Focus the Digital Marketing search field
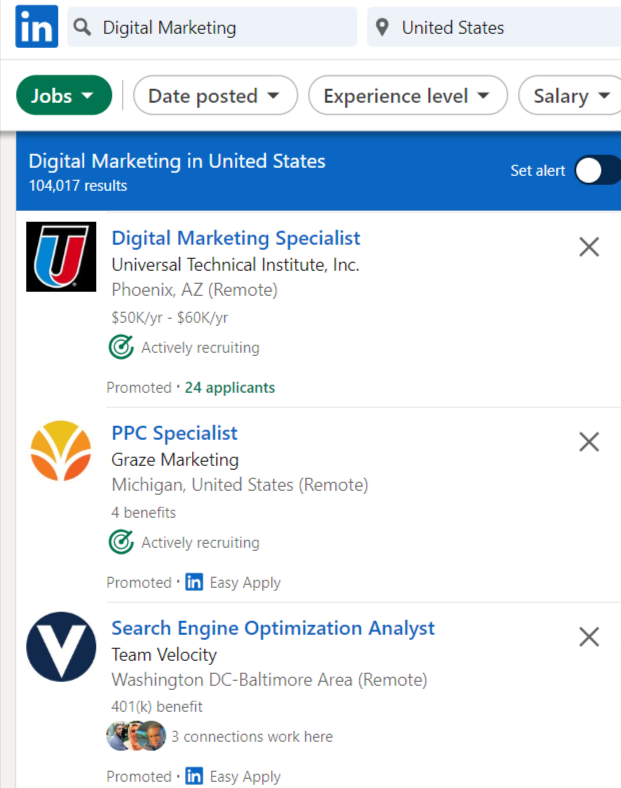 click(212, 27)
